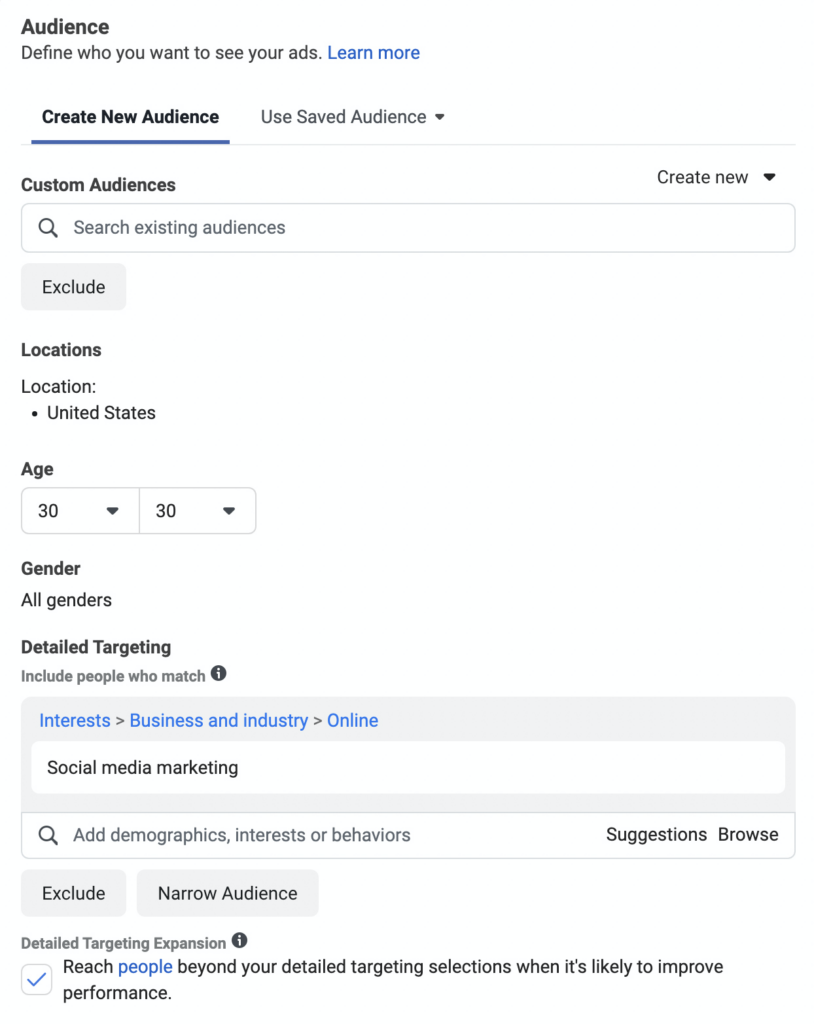The height and width of the screenshot is (1024, 814).
Task: Open the Browse option for detailed targeting
Action: [748, 834]
